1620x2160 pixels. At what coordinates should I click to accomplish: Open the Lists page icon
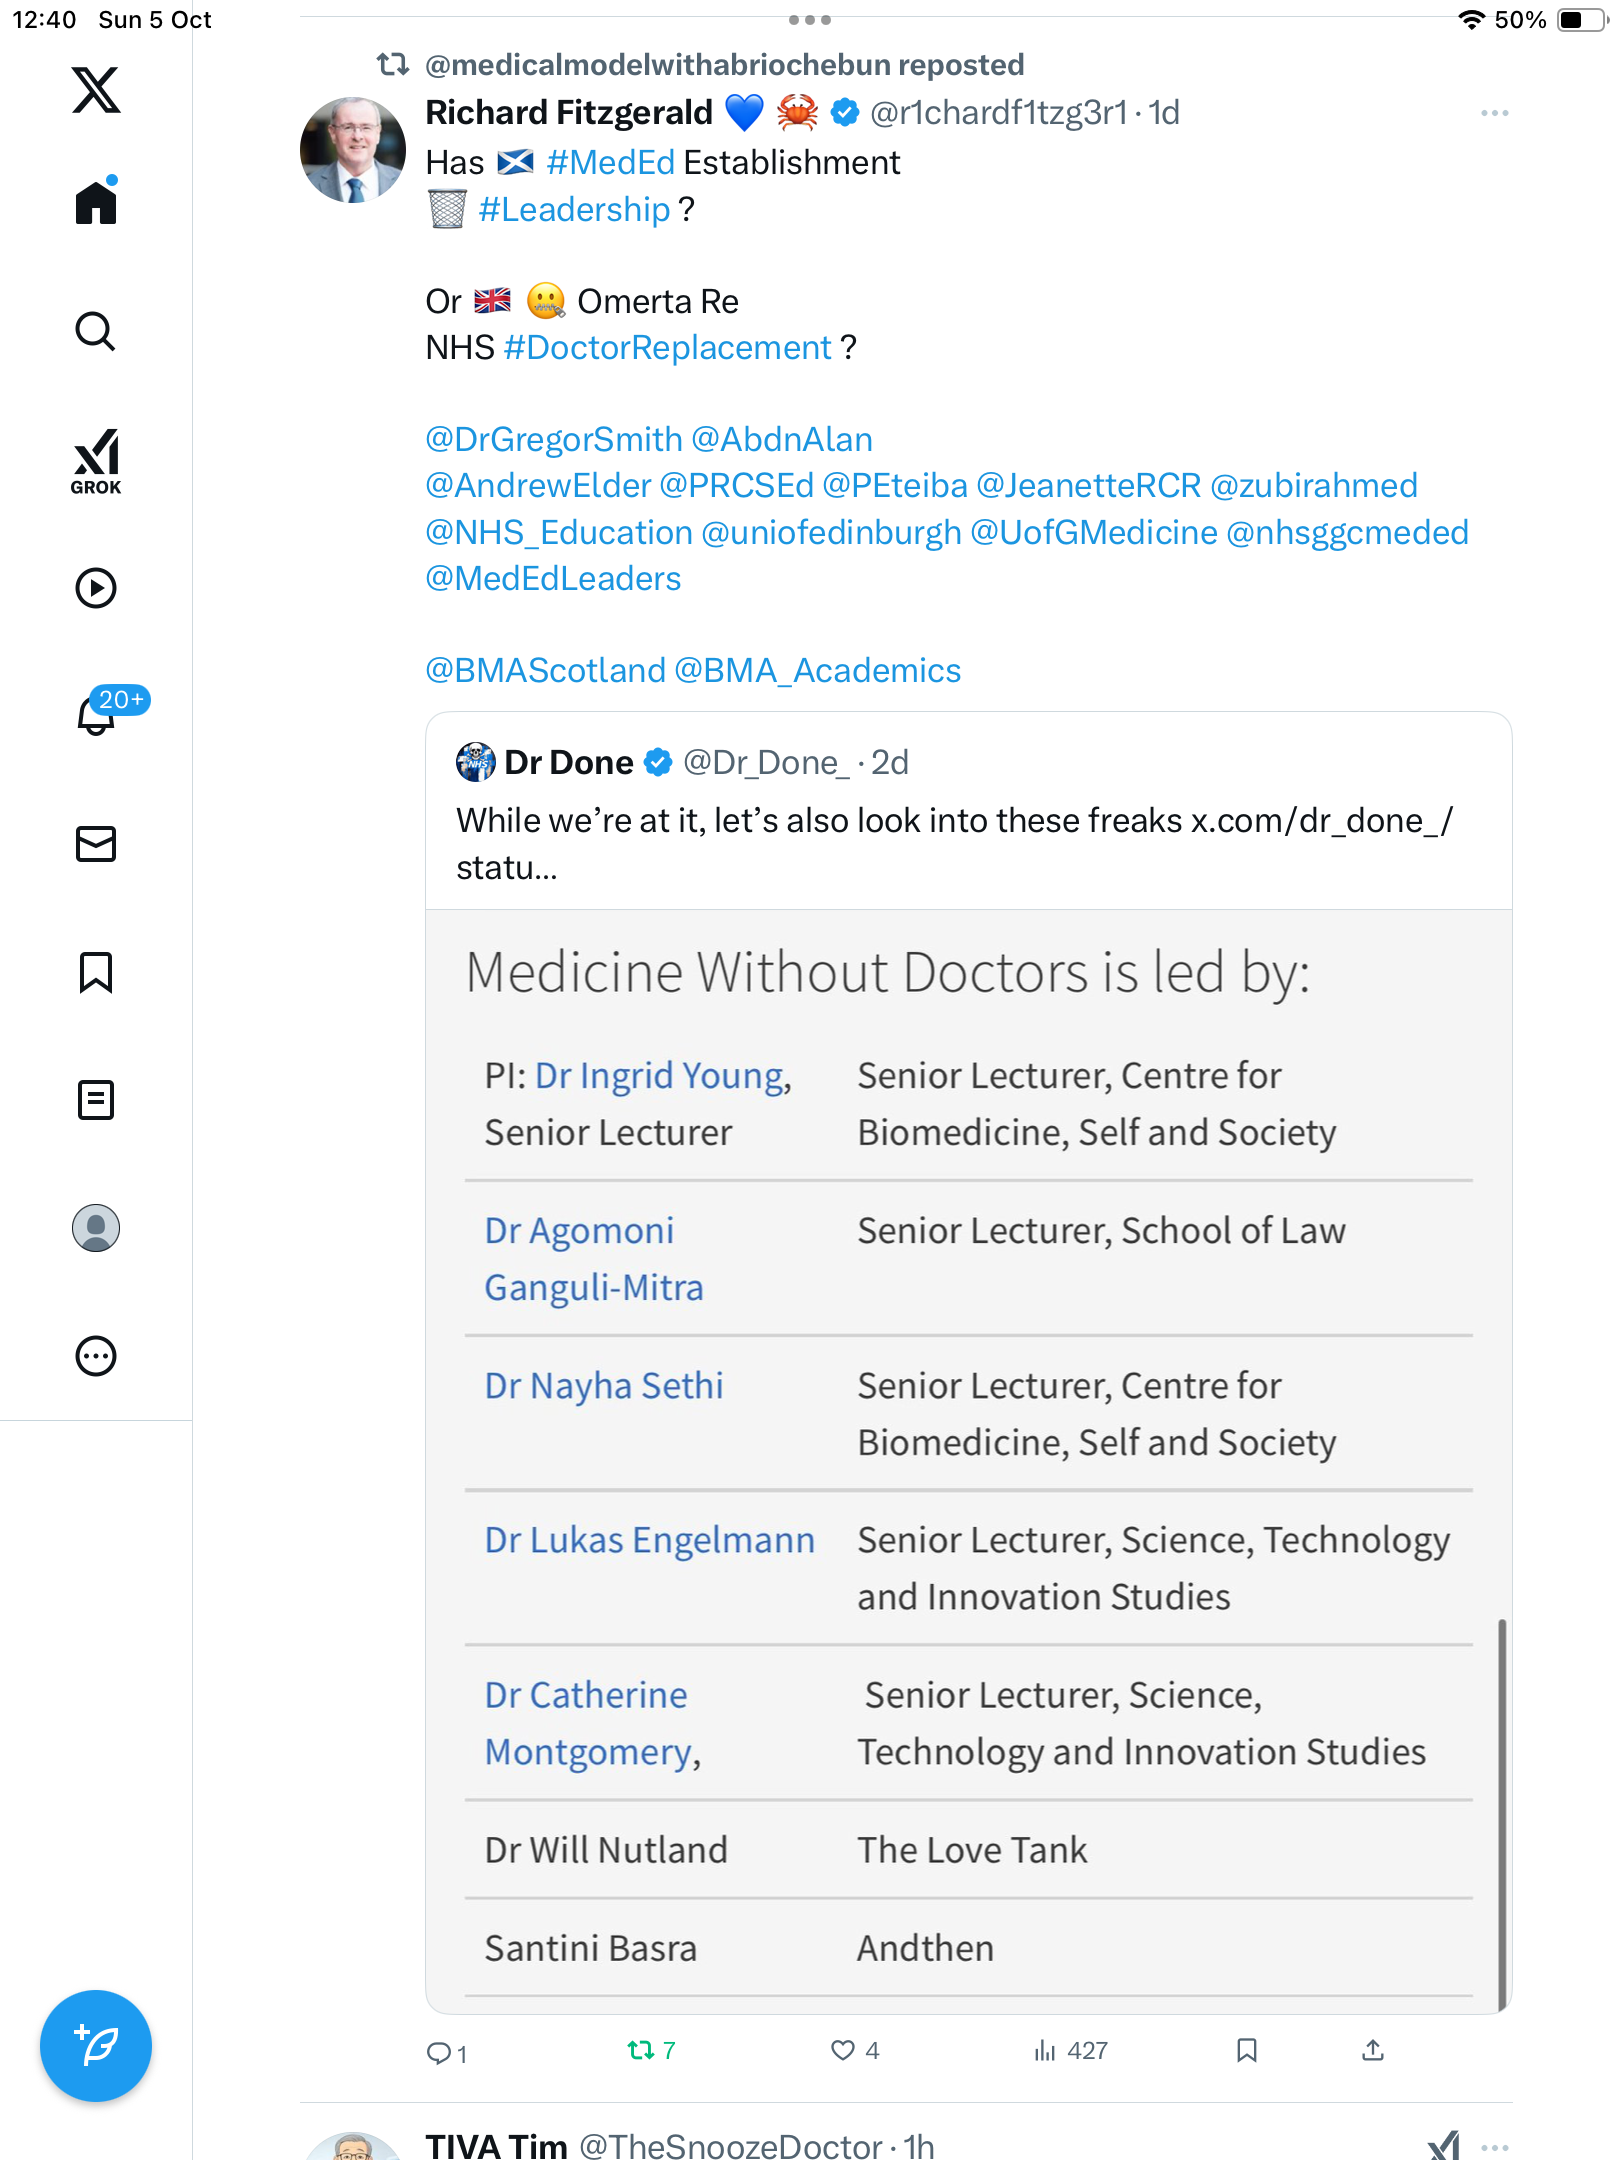(x=96, y=1100)
